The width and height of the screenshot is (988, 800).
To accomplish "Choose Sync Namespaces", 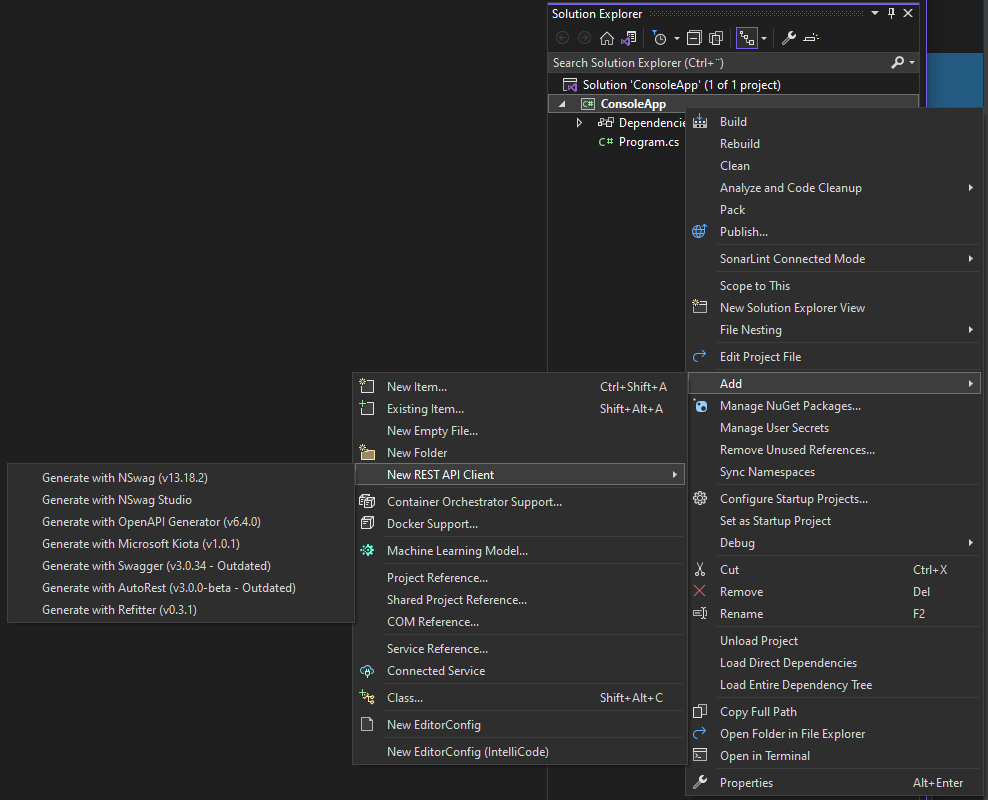I will (x=834, y=472).
